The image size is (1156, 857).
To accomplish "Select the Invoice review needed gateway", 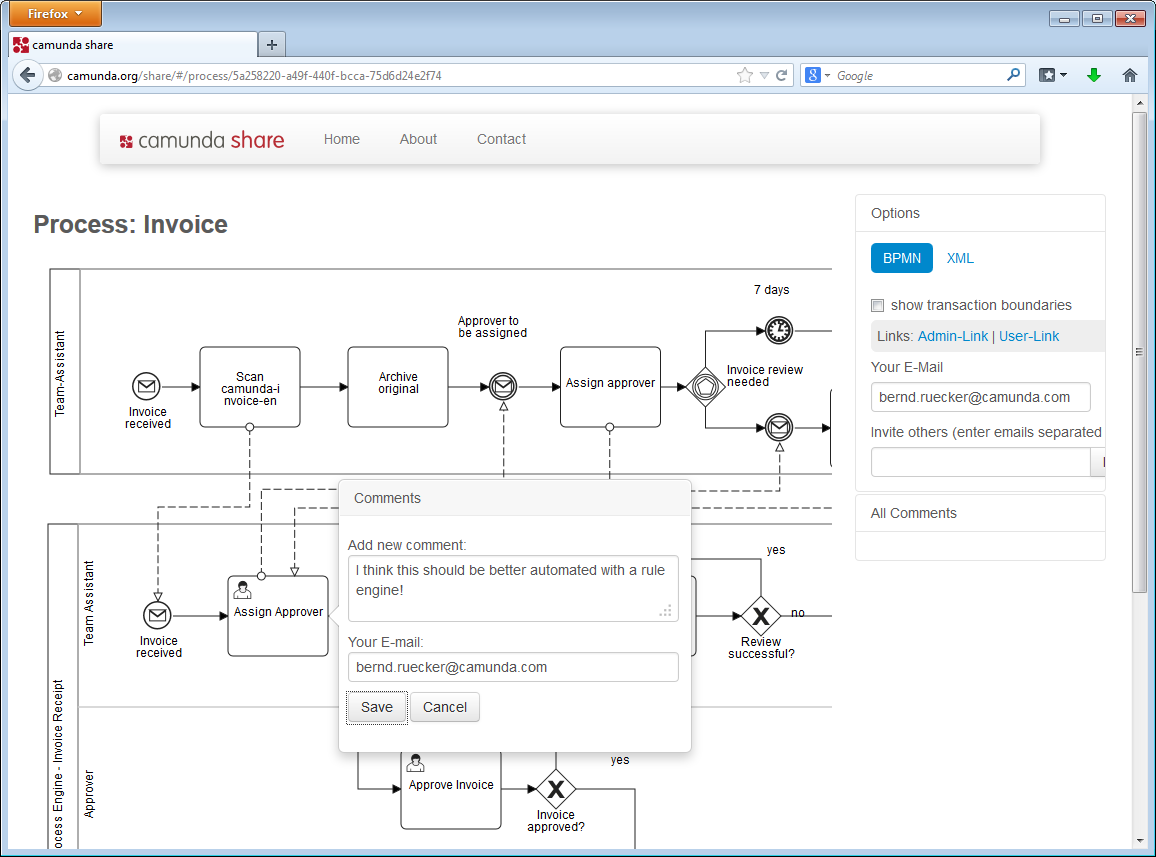I will pyautogui.click(x=706, y=386).
